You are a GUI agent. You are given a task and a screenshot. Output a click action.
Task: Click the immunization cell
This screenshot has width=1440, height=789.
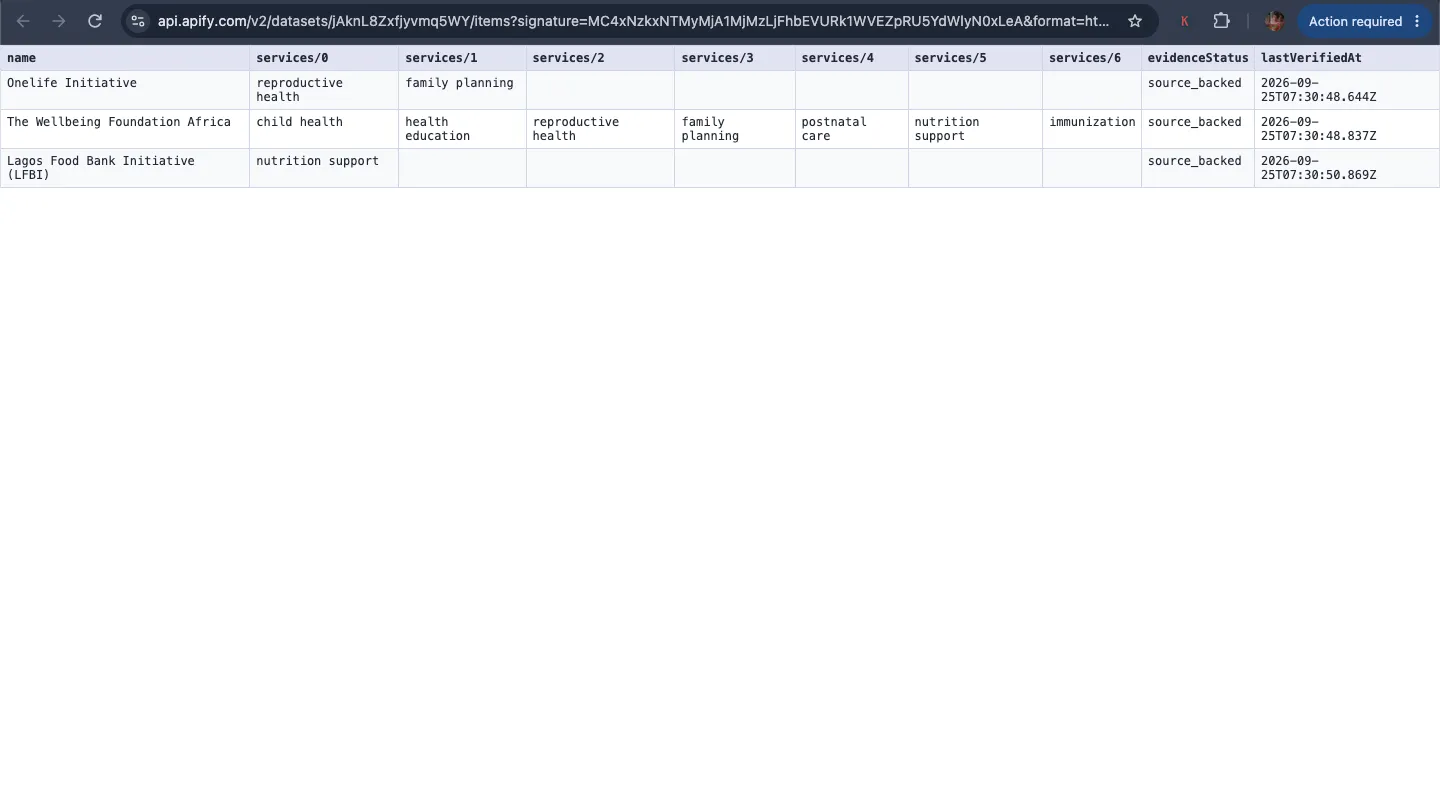1091,129
